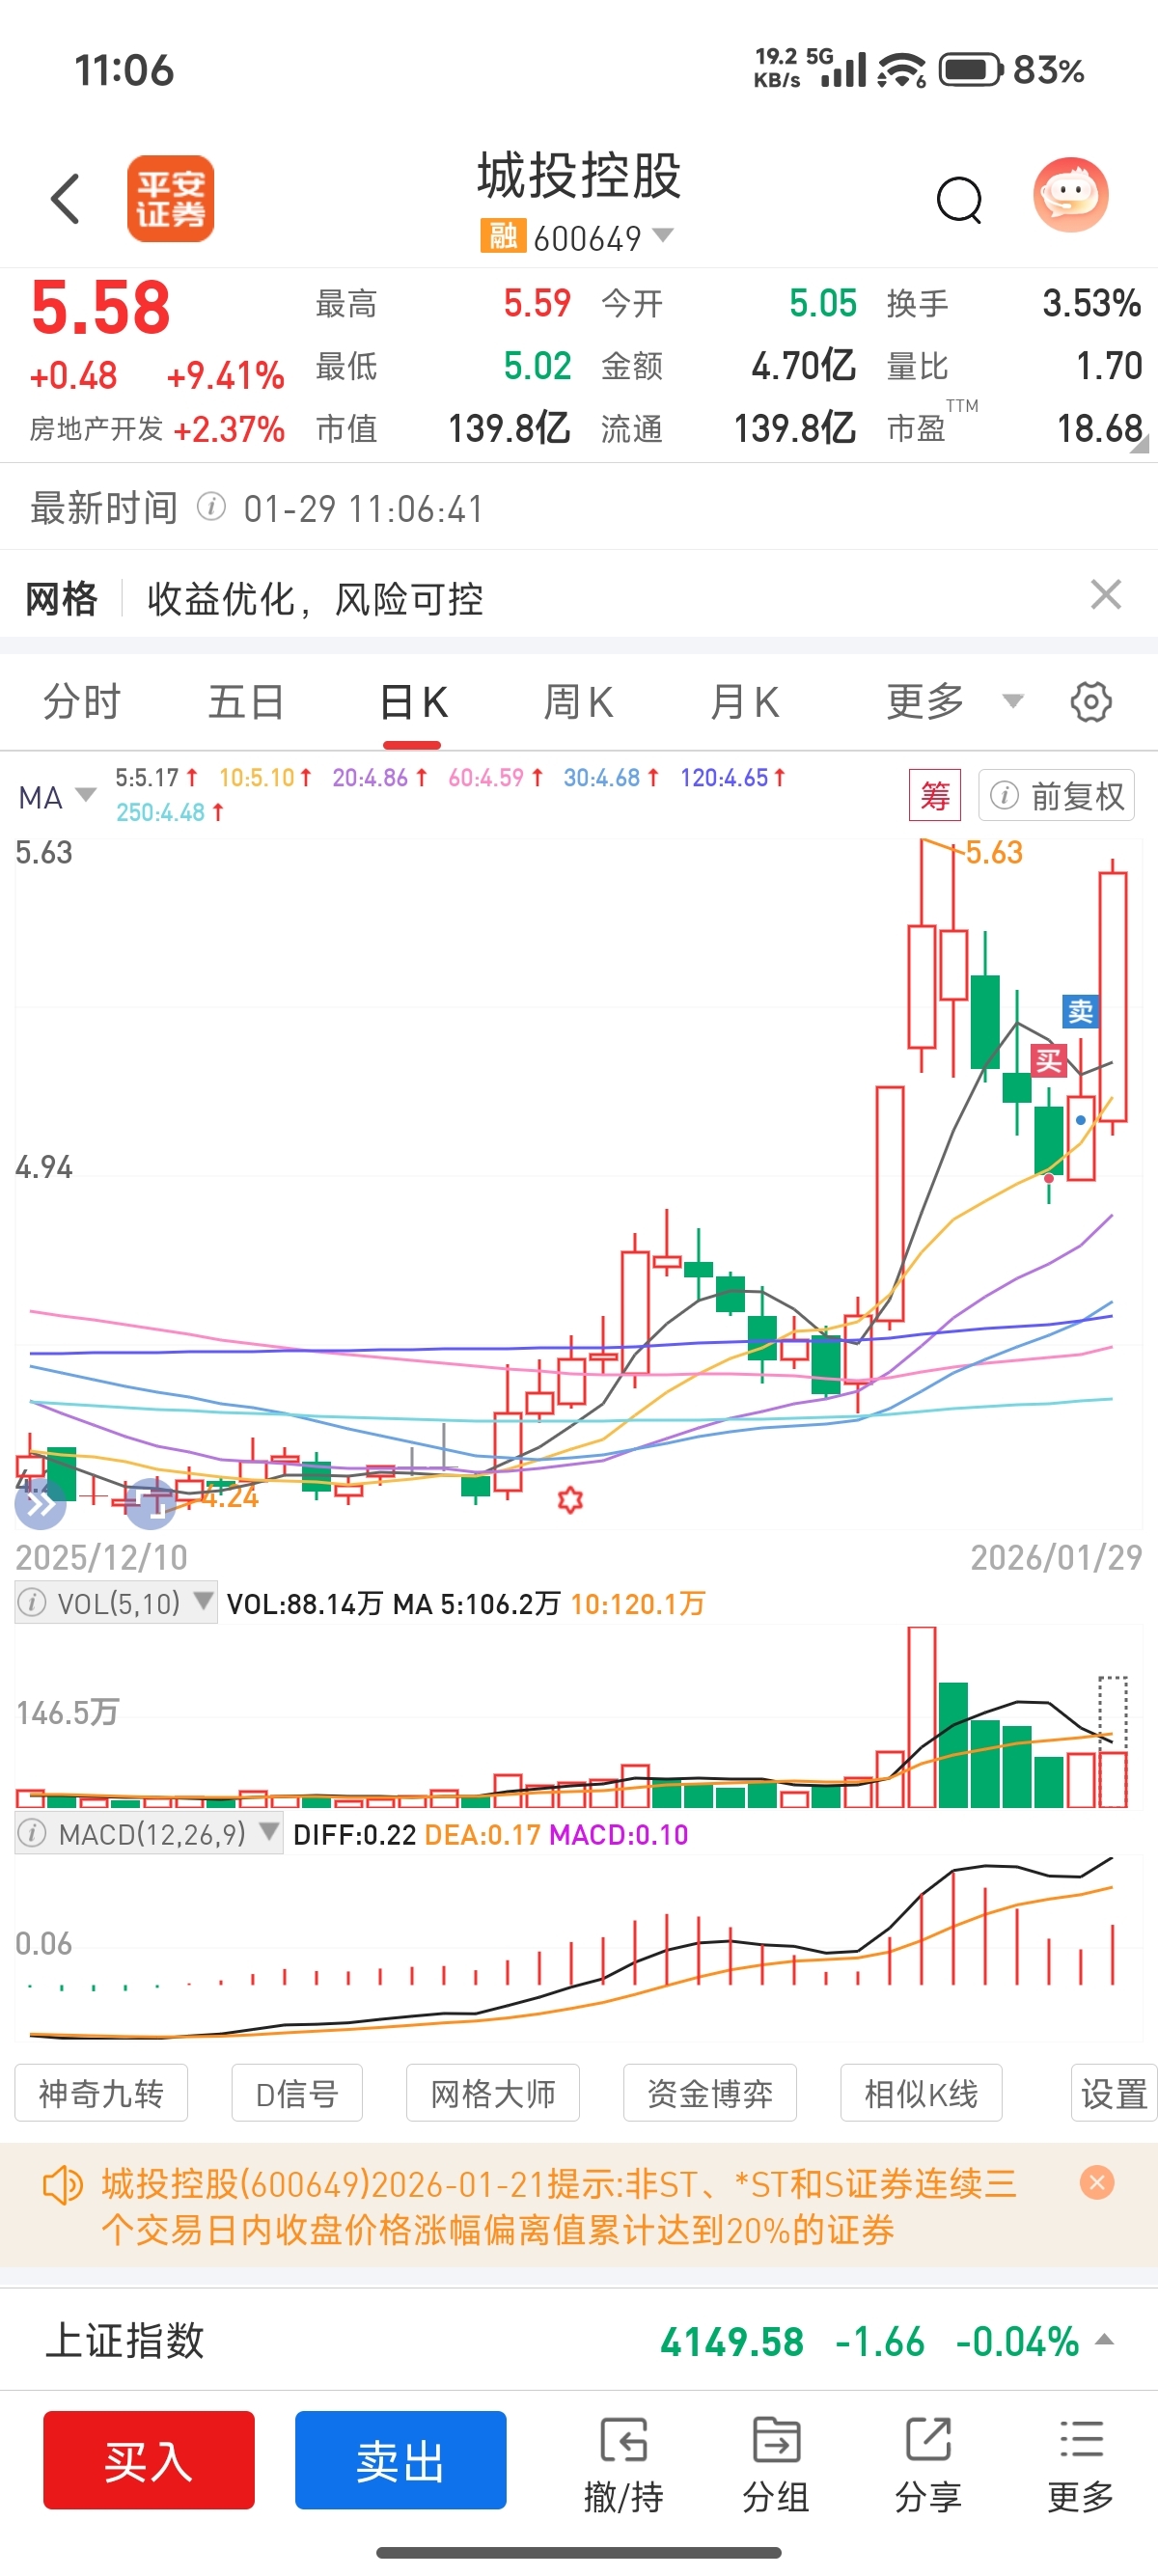
Task: Tap the info icon beside 最新时间
Action: pyautogui.click(x=211, y=507)
